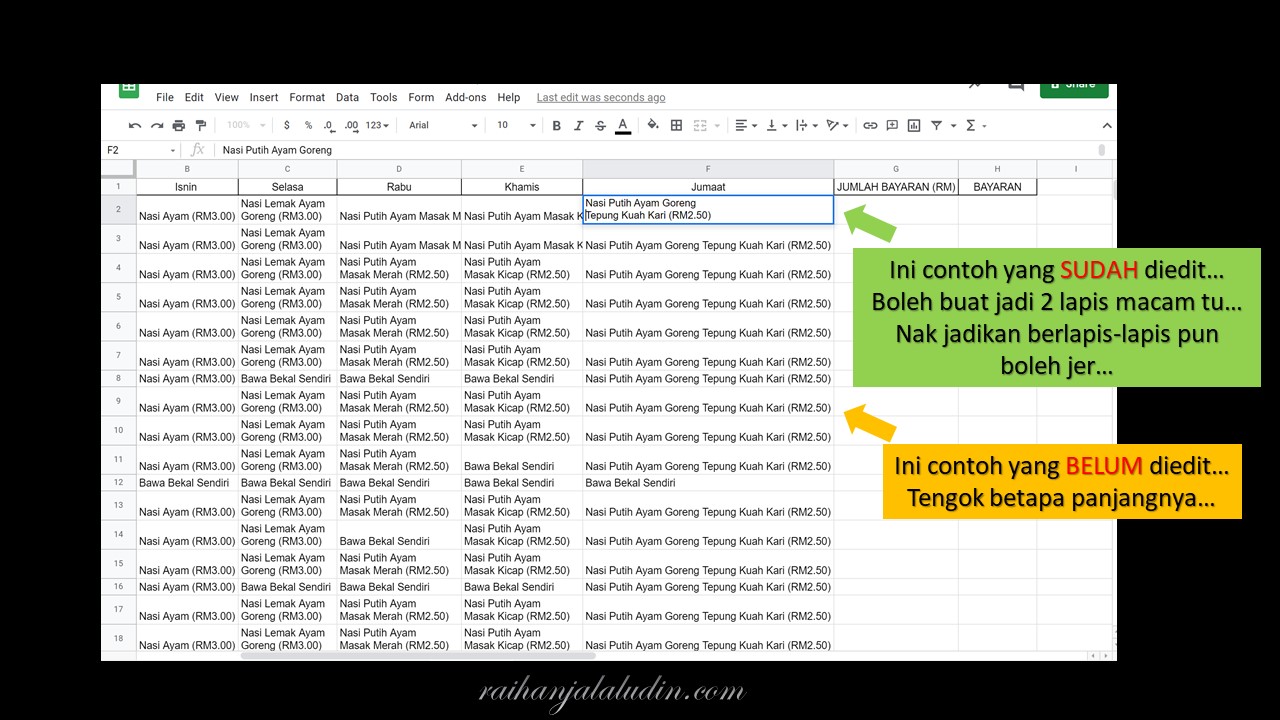Open the text color picker

623,126
